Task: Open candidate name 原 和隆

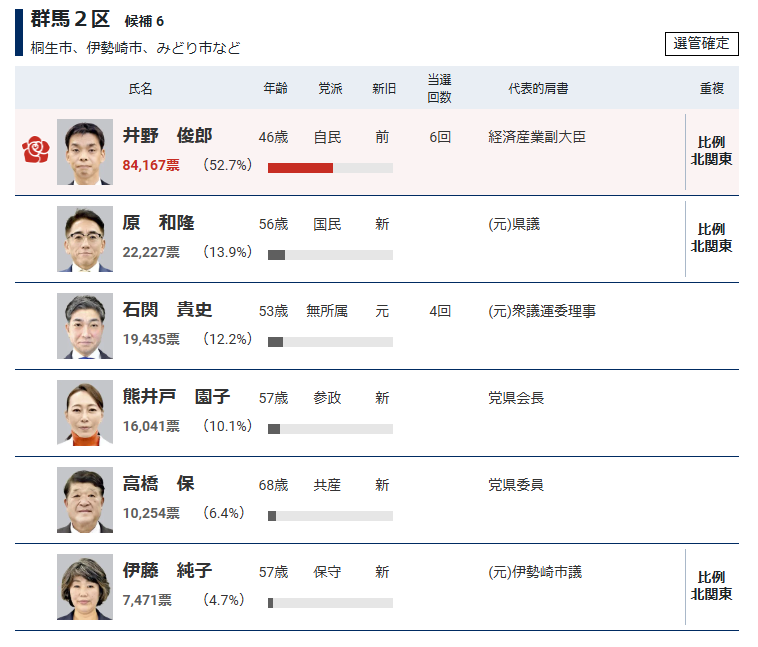Action: click(158, 224)
